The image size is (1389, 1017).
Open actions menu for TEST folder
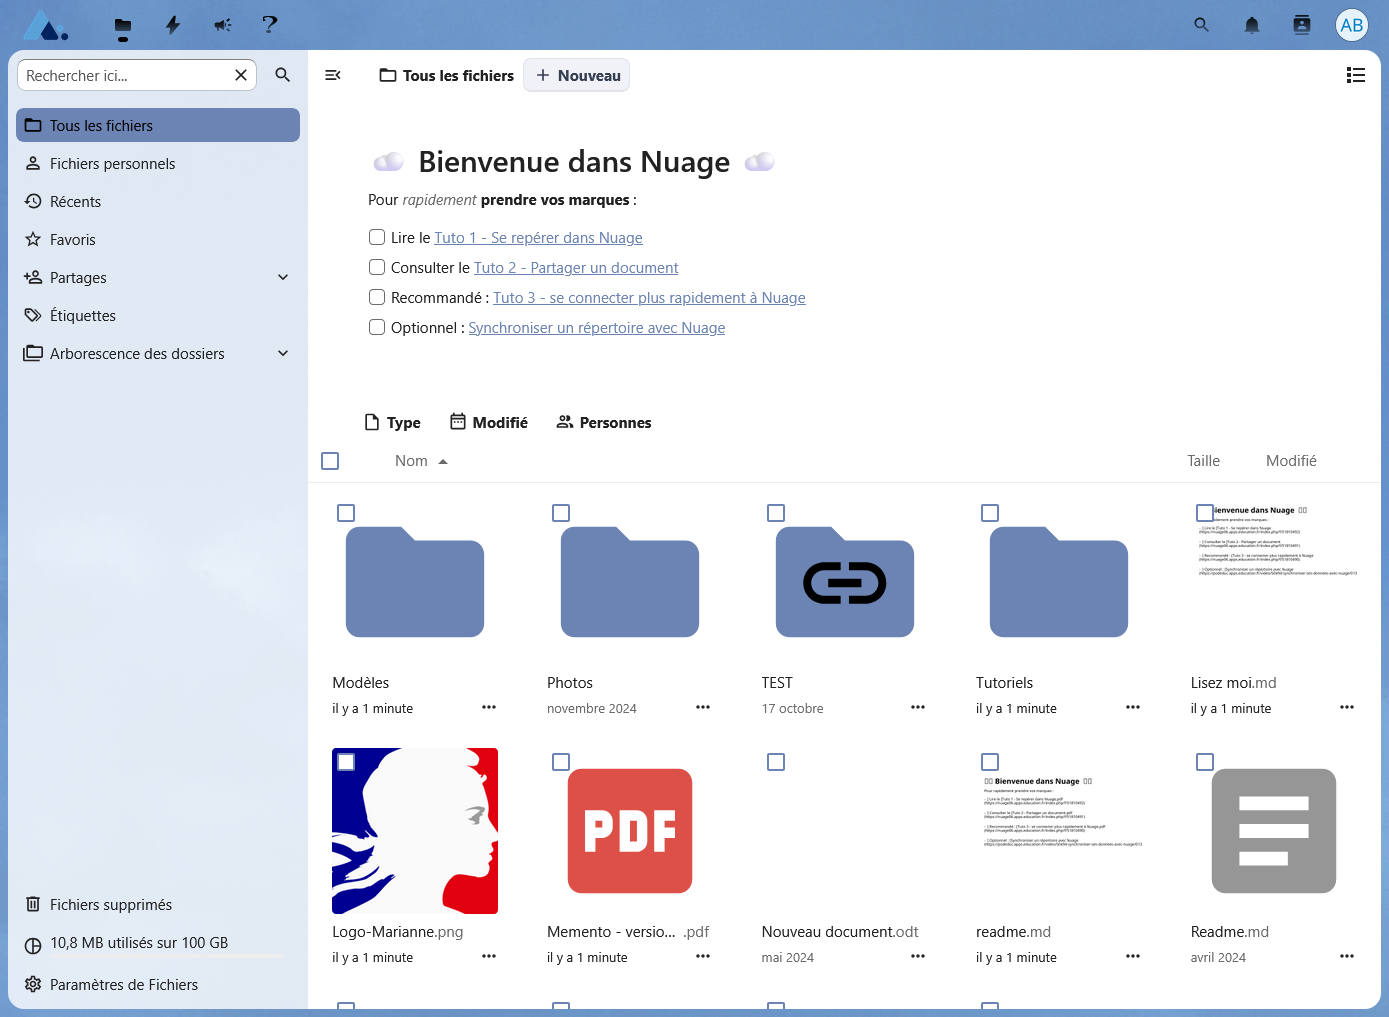[x=918, y=707]
